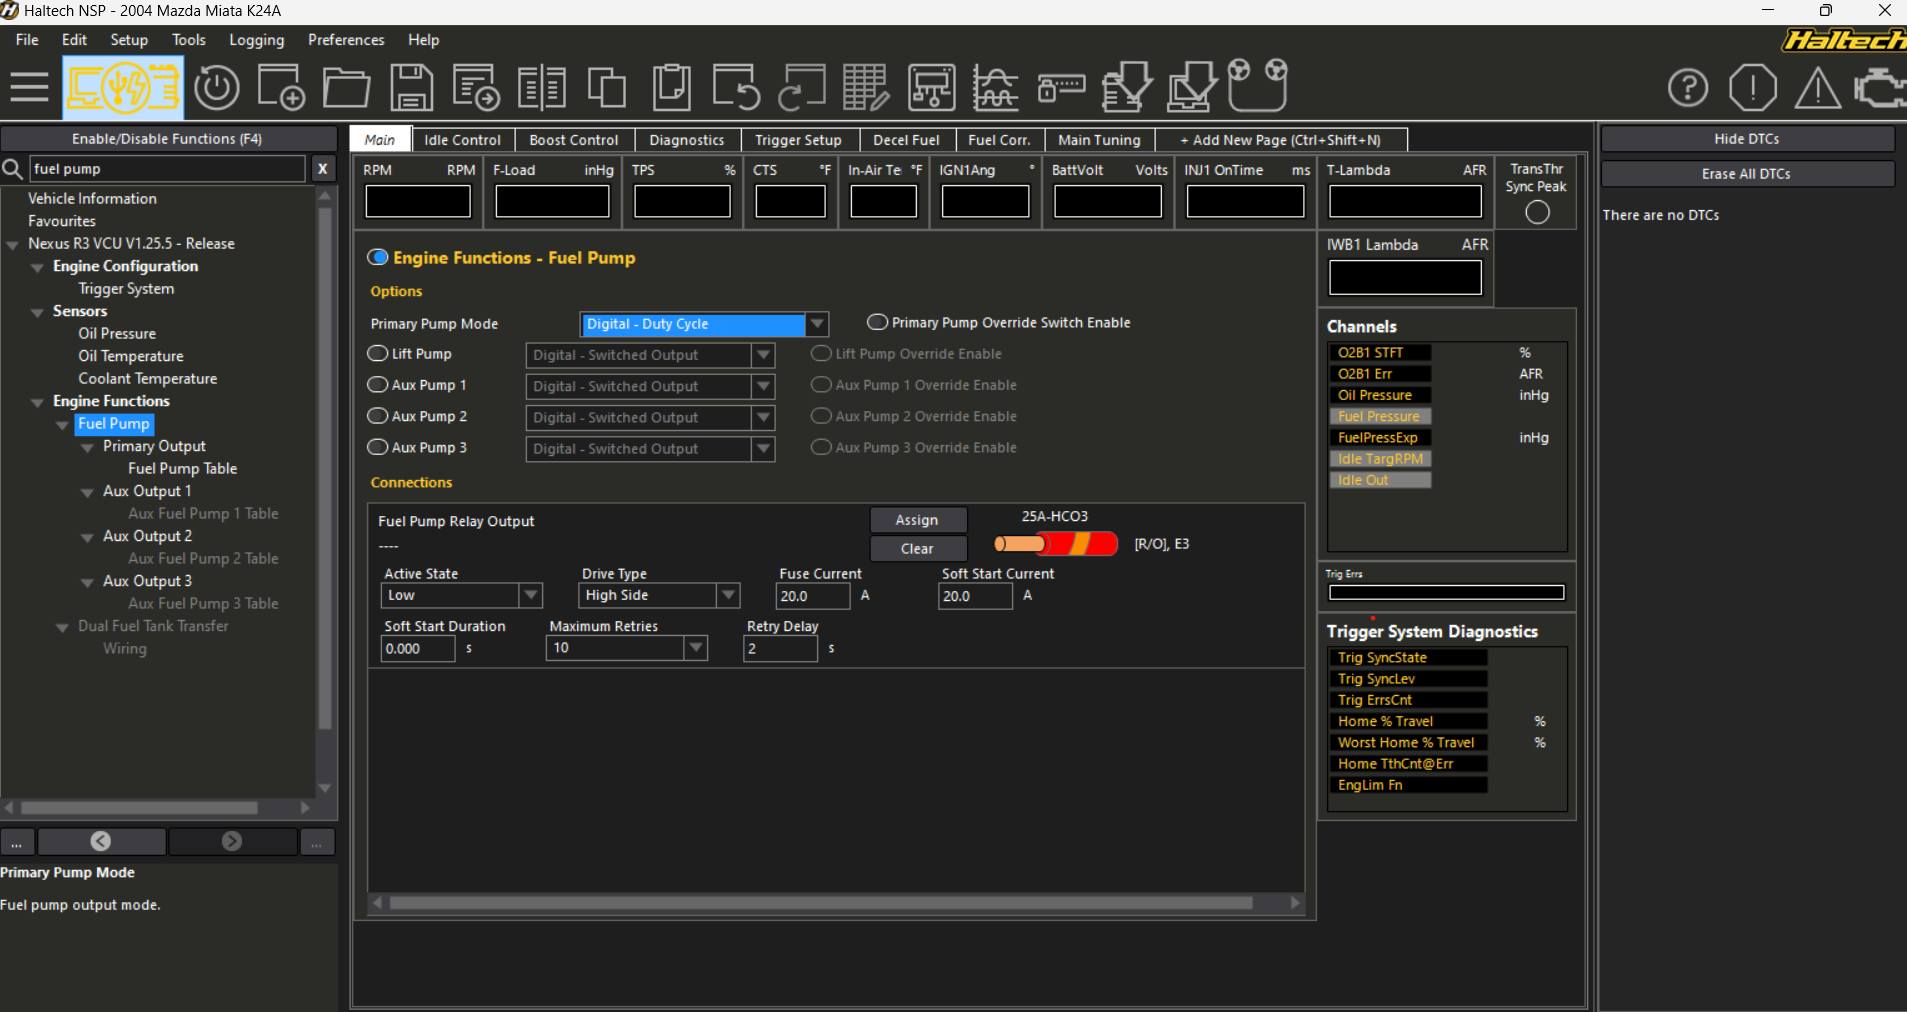The width and height of the screenshot is (1907, 1012).
Task: Click the Assign button
Action: [917, 520]
